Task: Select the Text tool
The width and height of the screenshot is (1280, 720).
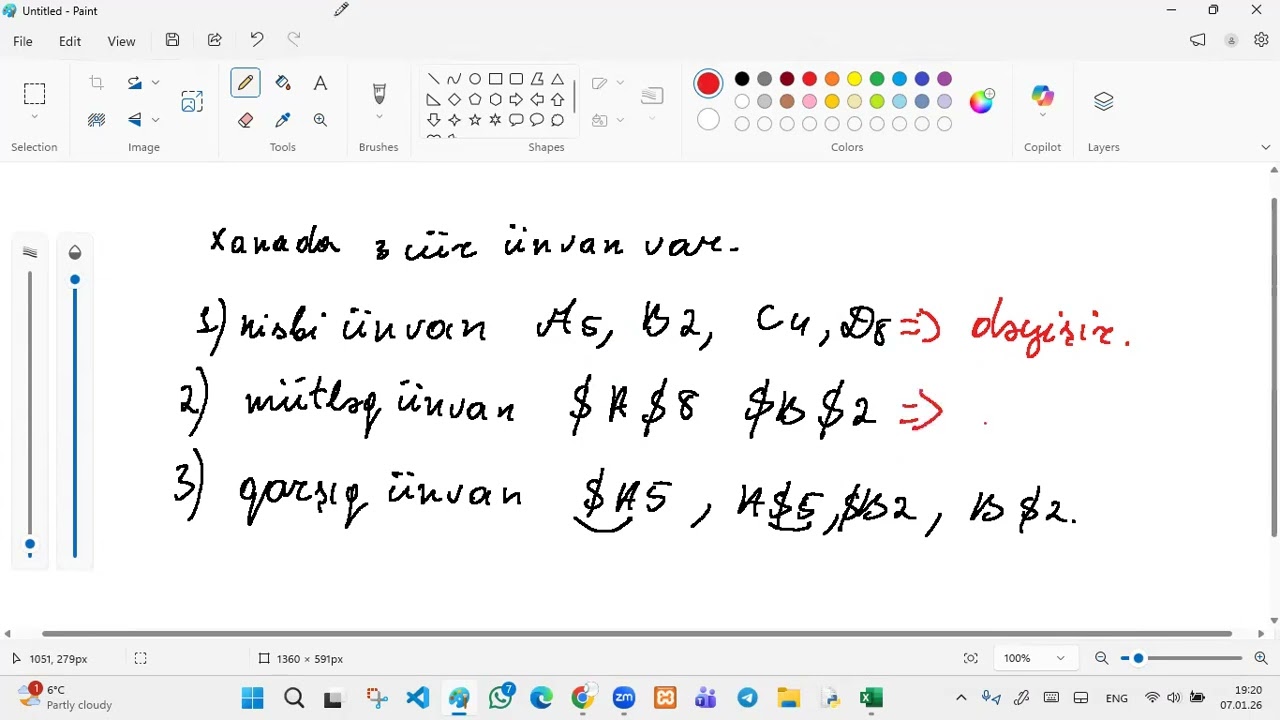Action: (320, 83)
